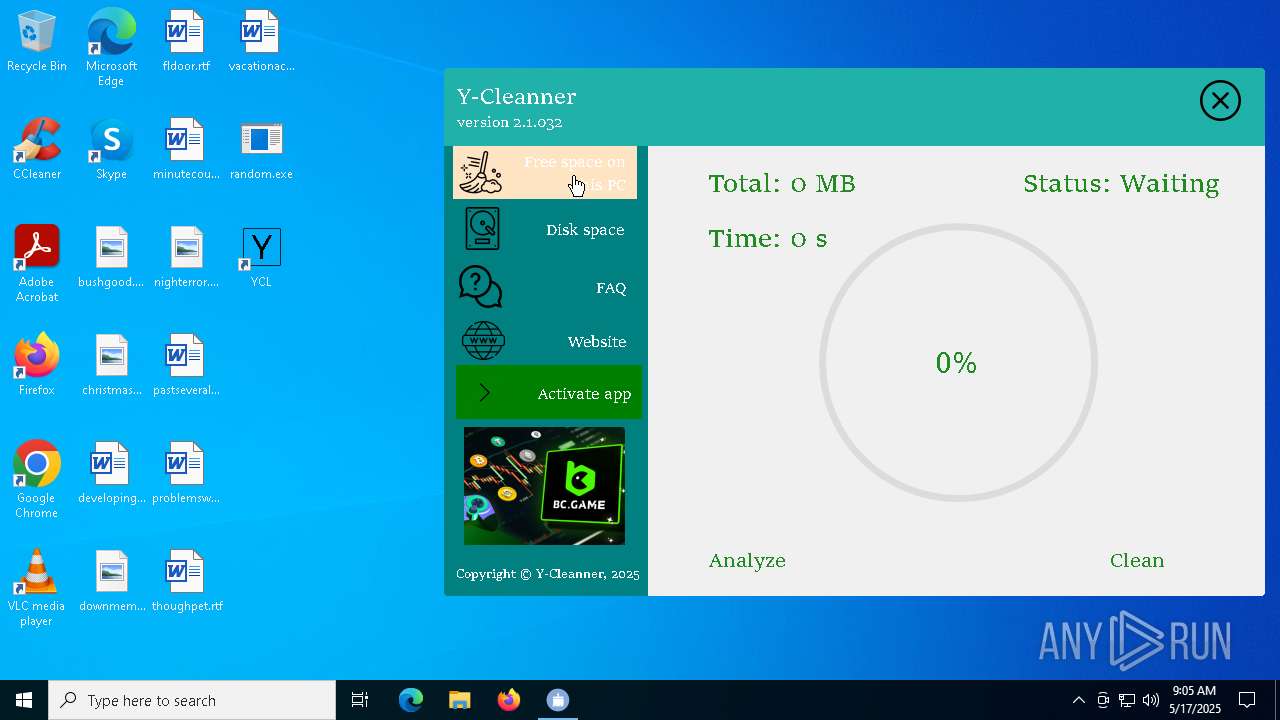This screenshot has height=720, width=1280.
Task: Click the network tray icon
Action: pyautogui.click(x=1127, y=700)
